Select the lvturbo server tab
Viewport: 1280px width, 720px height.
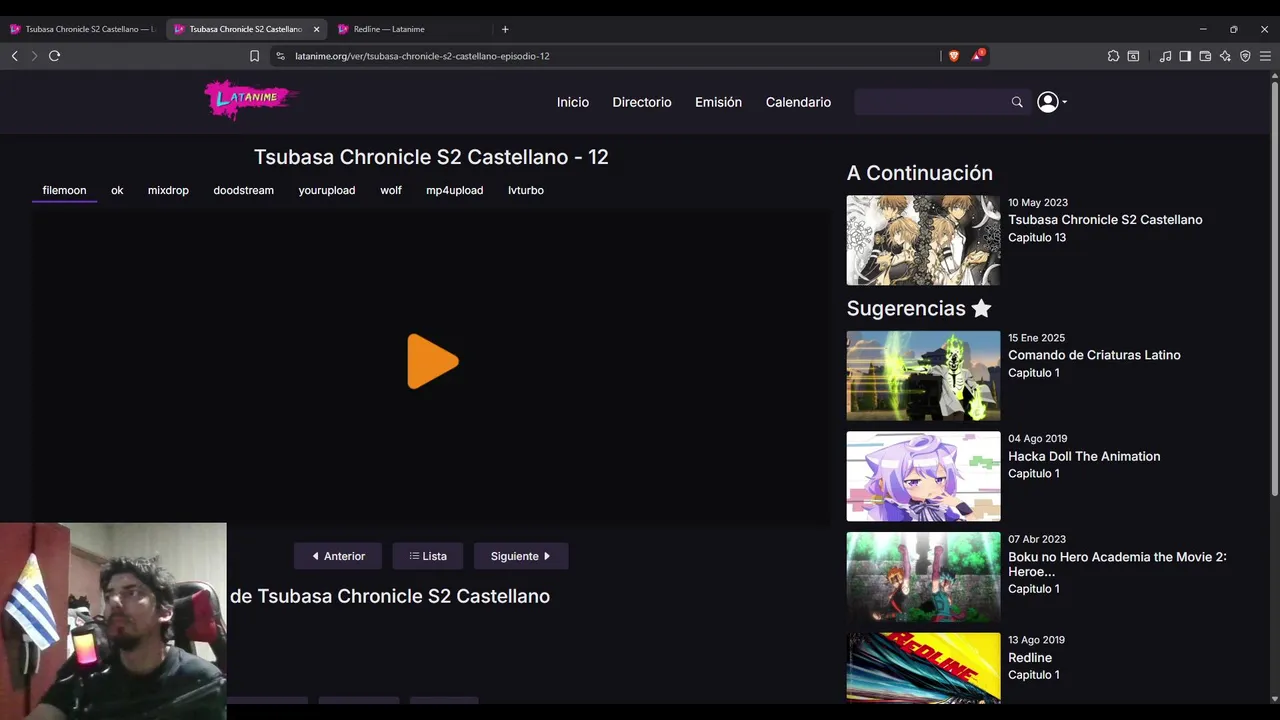pos(526,190)
